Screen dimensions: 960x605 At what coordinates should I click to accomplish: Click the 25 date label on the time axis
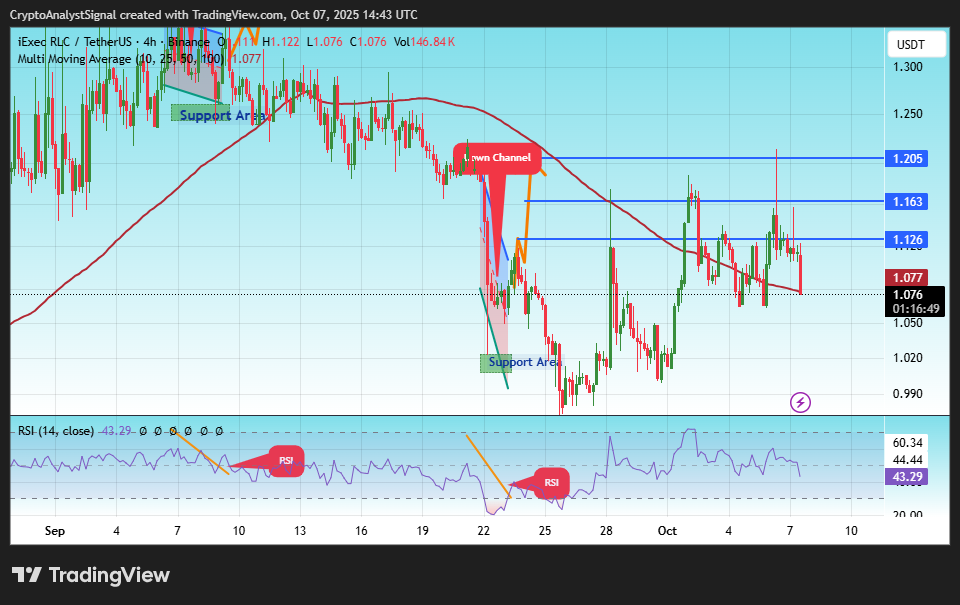click(x=545, y=531)
